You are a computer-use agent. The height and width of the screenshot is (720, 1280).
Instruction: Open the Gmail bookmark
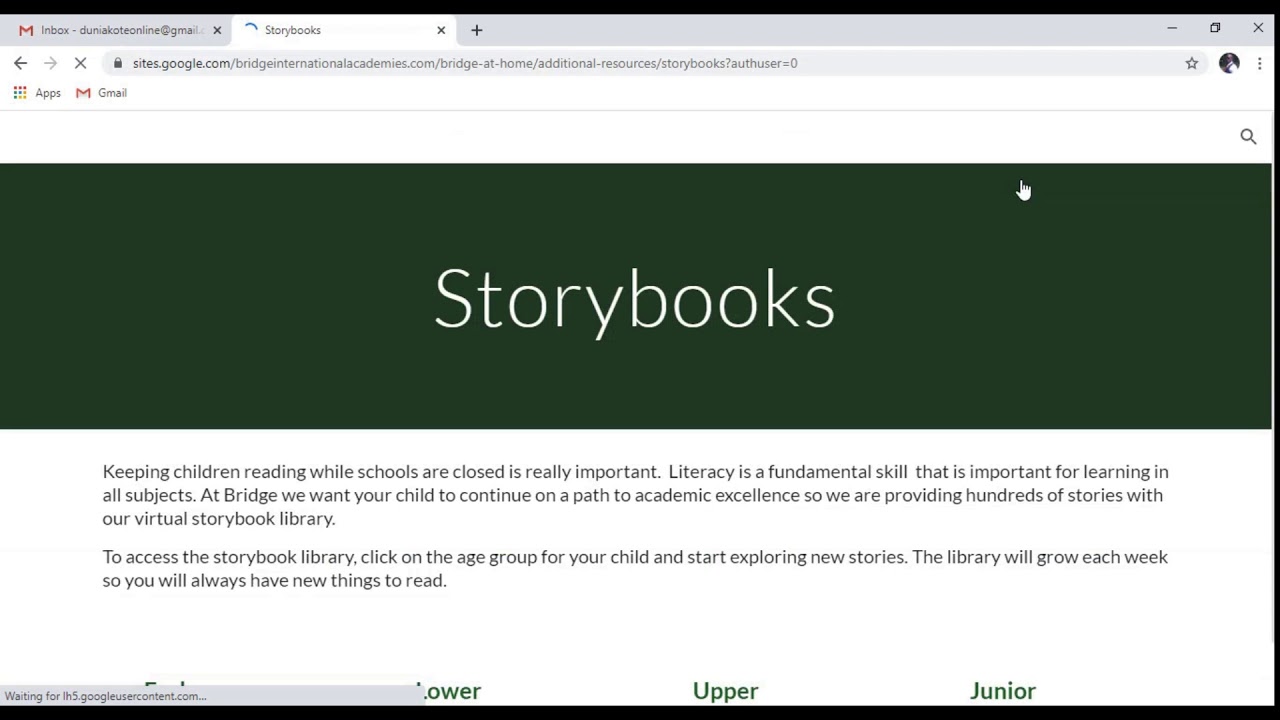tap(102, 93)
